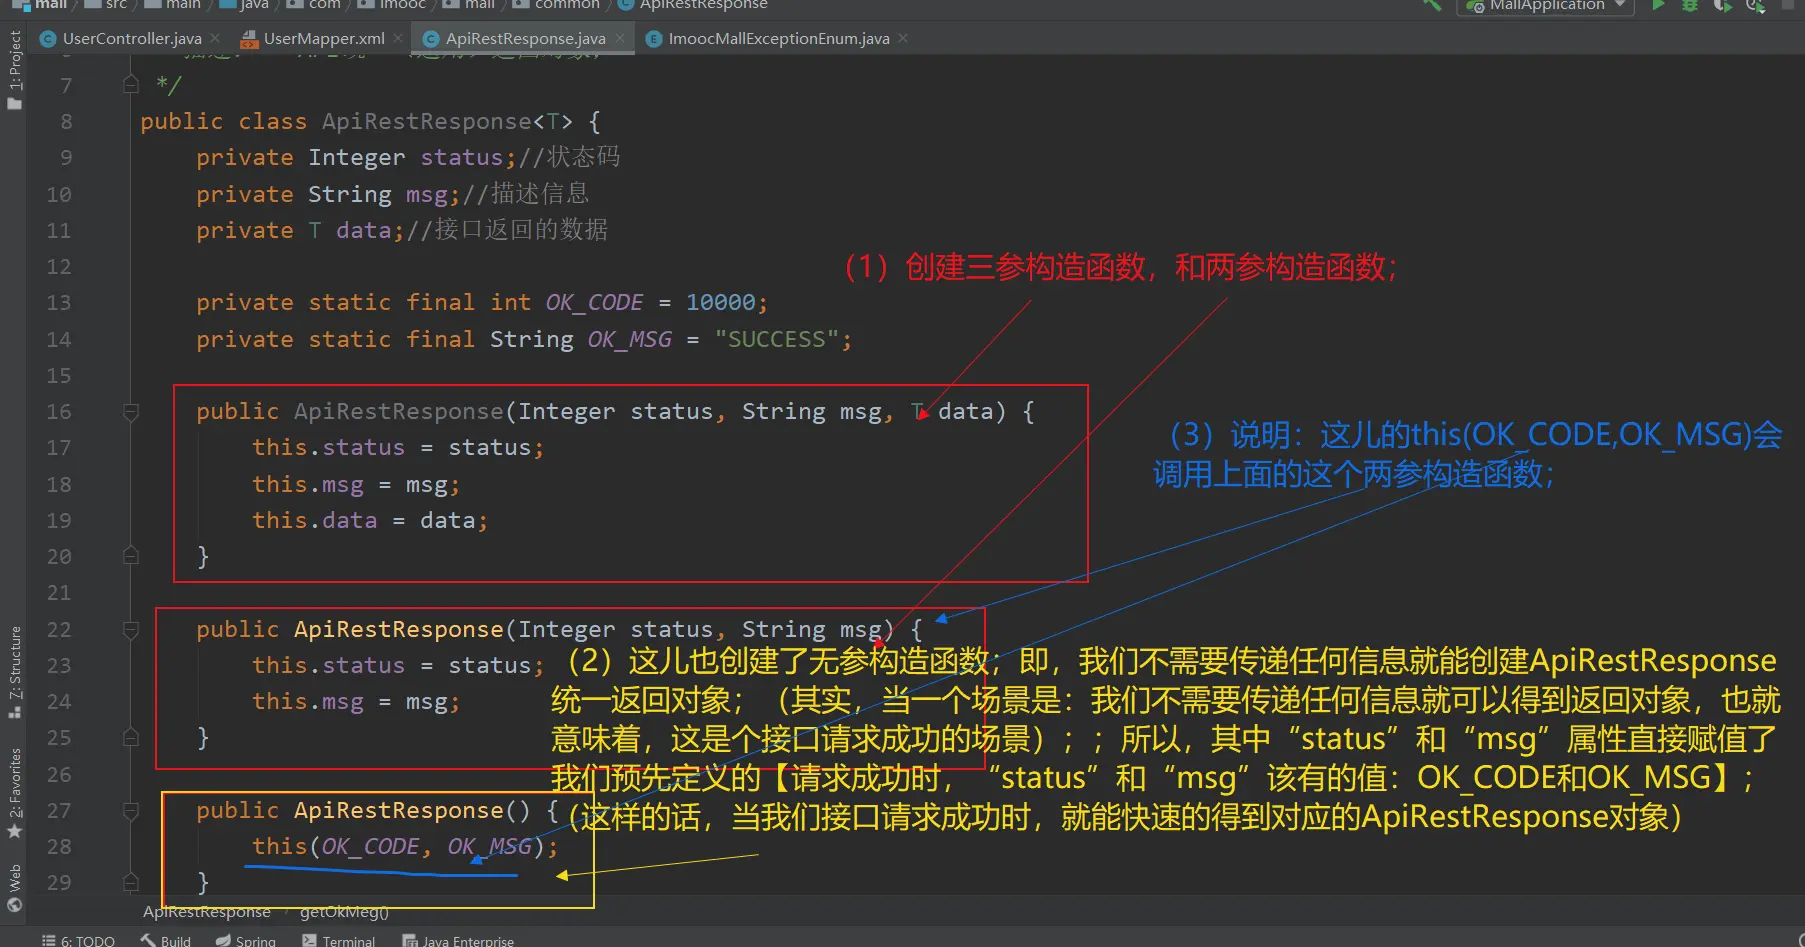Click the 'private String msg' field on line 10
The height and width of the screenshot is (947, 1805).
tap(322, 194)
